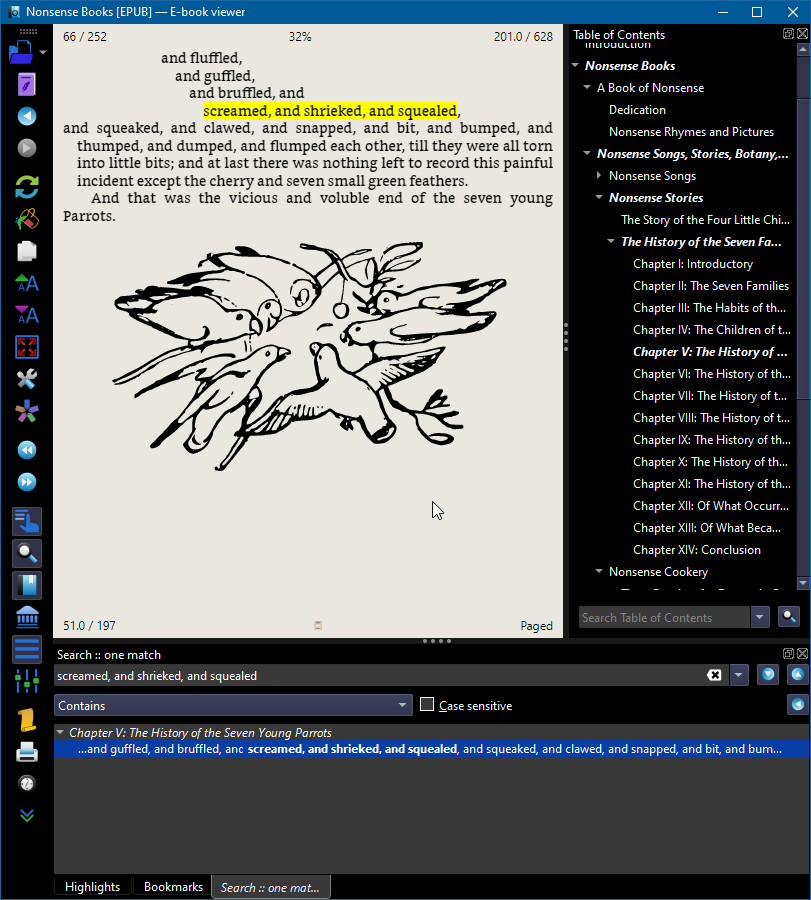811x900 pixels.
Task: Jump to next section with fast-forward icon
Action: 26,482
